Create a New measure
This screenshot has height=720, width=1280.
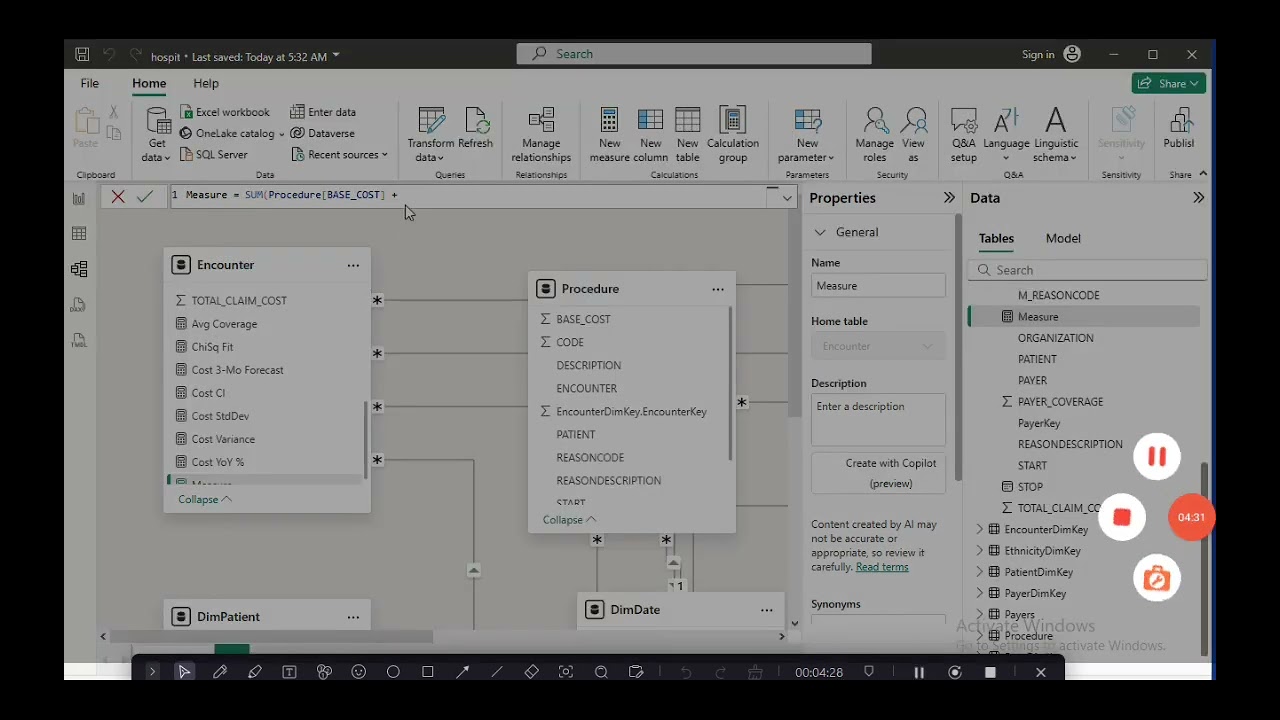coord(609,134)
